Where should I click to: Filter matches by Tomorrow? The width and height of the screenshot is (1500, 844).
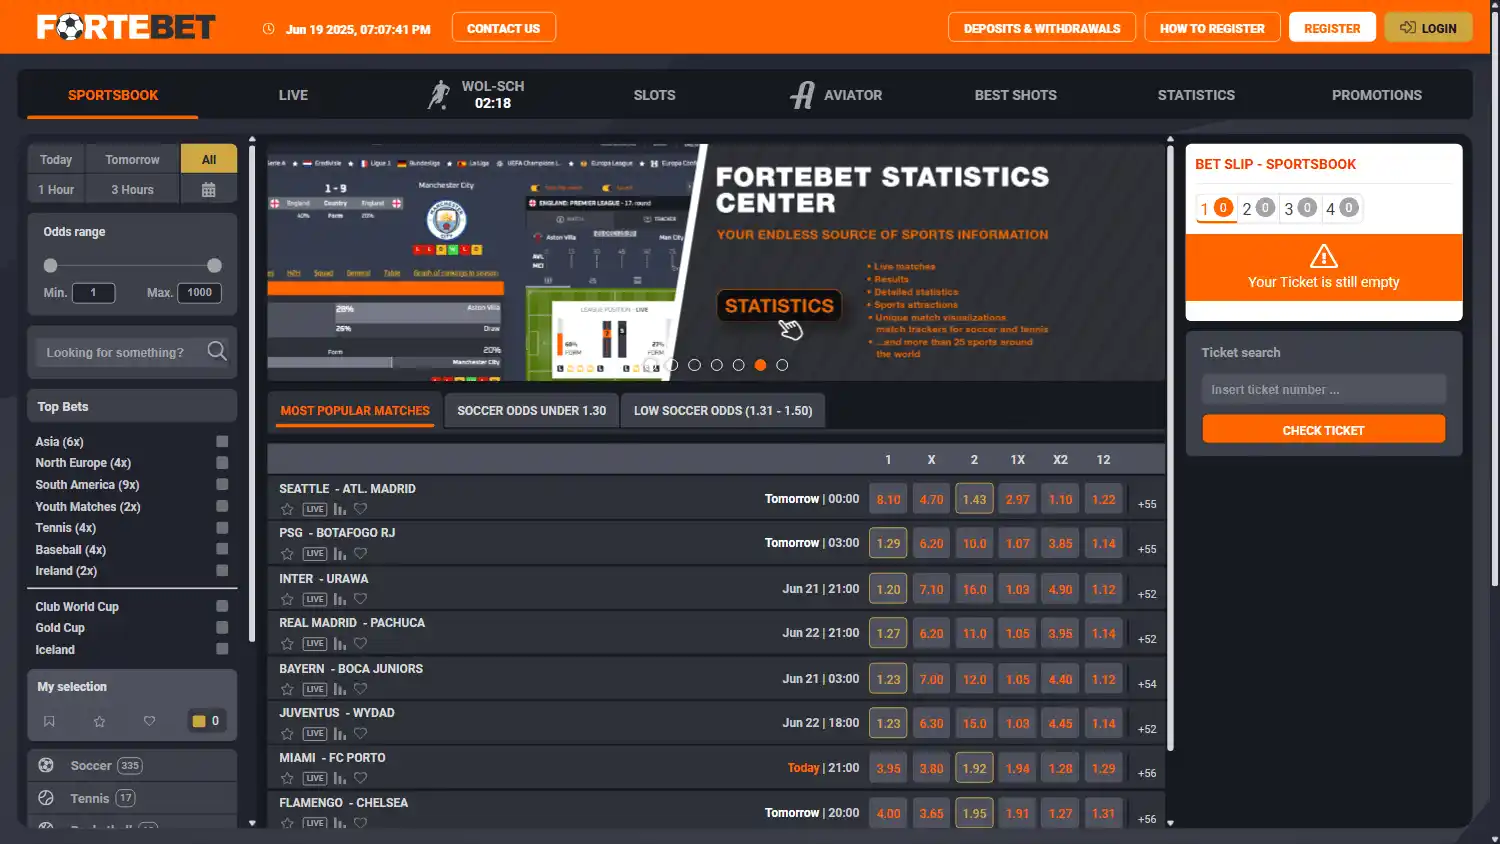132,159
